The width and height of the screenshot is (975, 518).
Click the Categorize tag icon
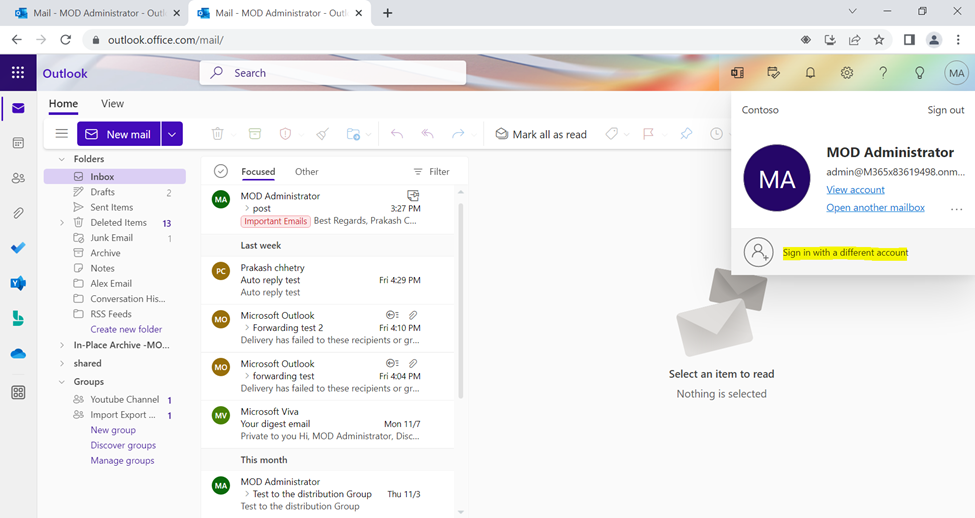(x=612, y=134)
